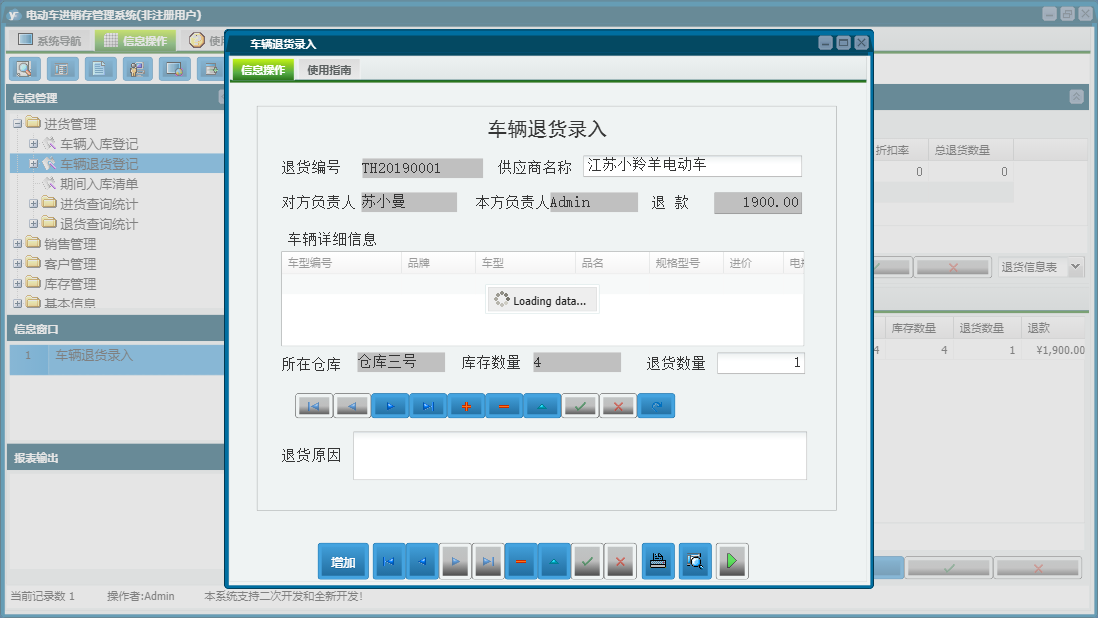Click the 退货数量 input field
The image size is (1098, 618).
coord(760,363)
